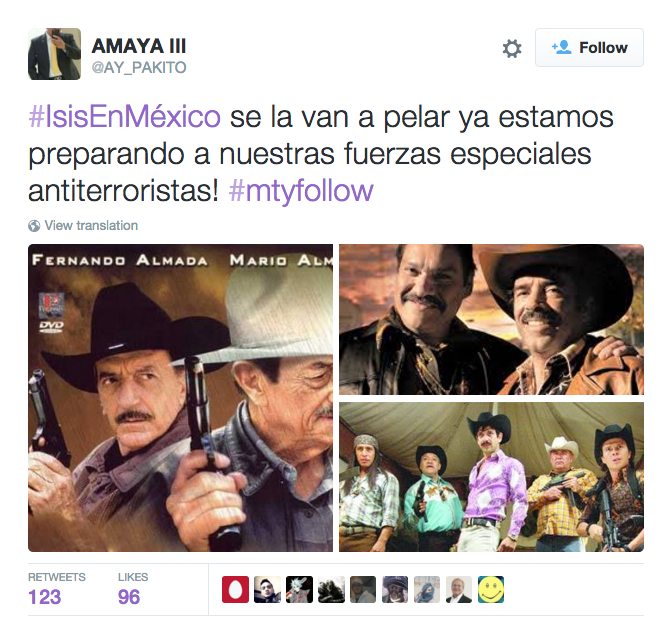
Task: Follow the AMAYA III account
Action: point(589,47)
